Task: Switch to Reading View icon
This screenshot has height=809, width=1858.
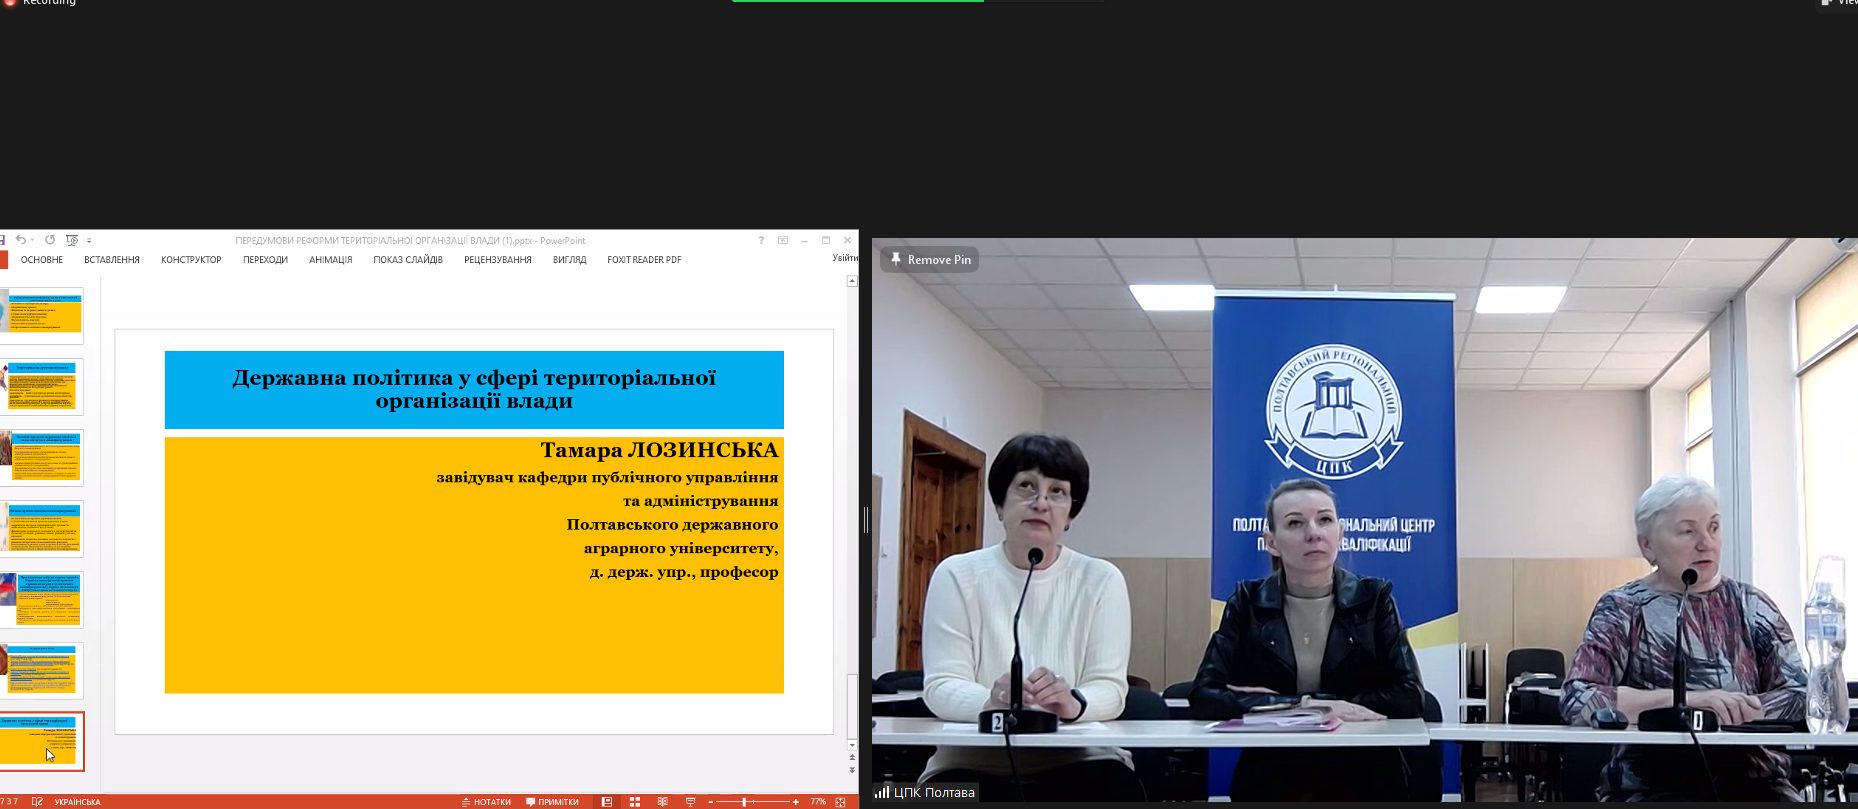Action: [662, 802]
